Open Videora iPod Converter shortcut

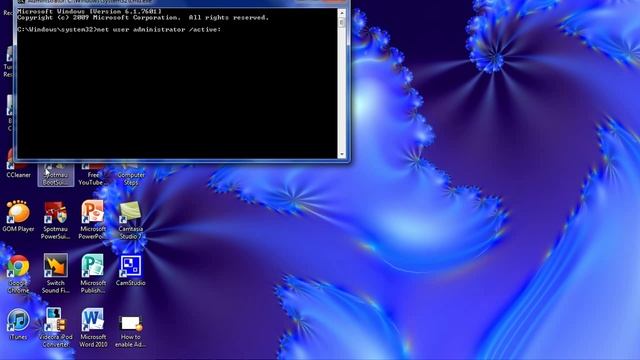click(x=56, y=328)
